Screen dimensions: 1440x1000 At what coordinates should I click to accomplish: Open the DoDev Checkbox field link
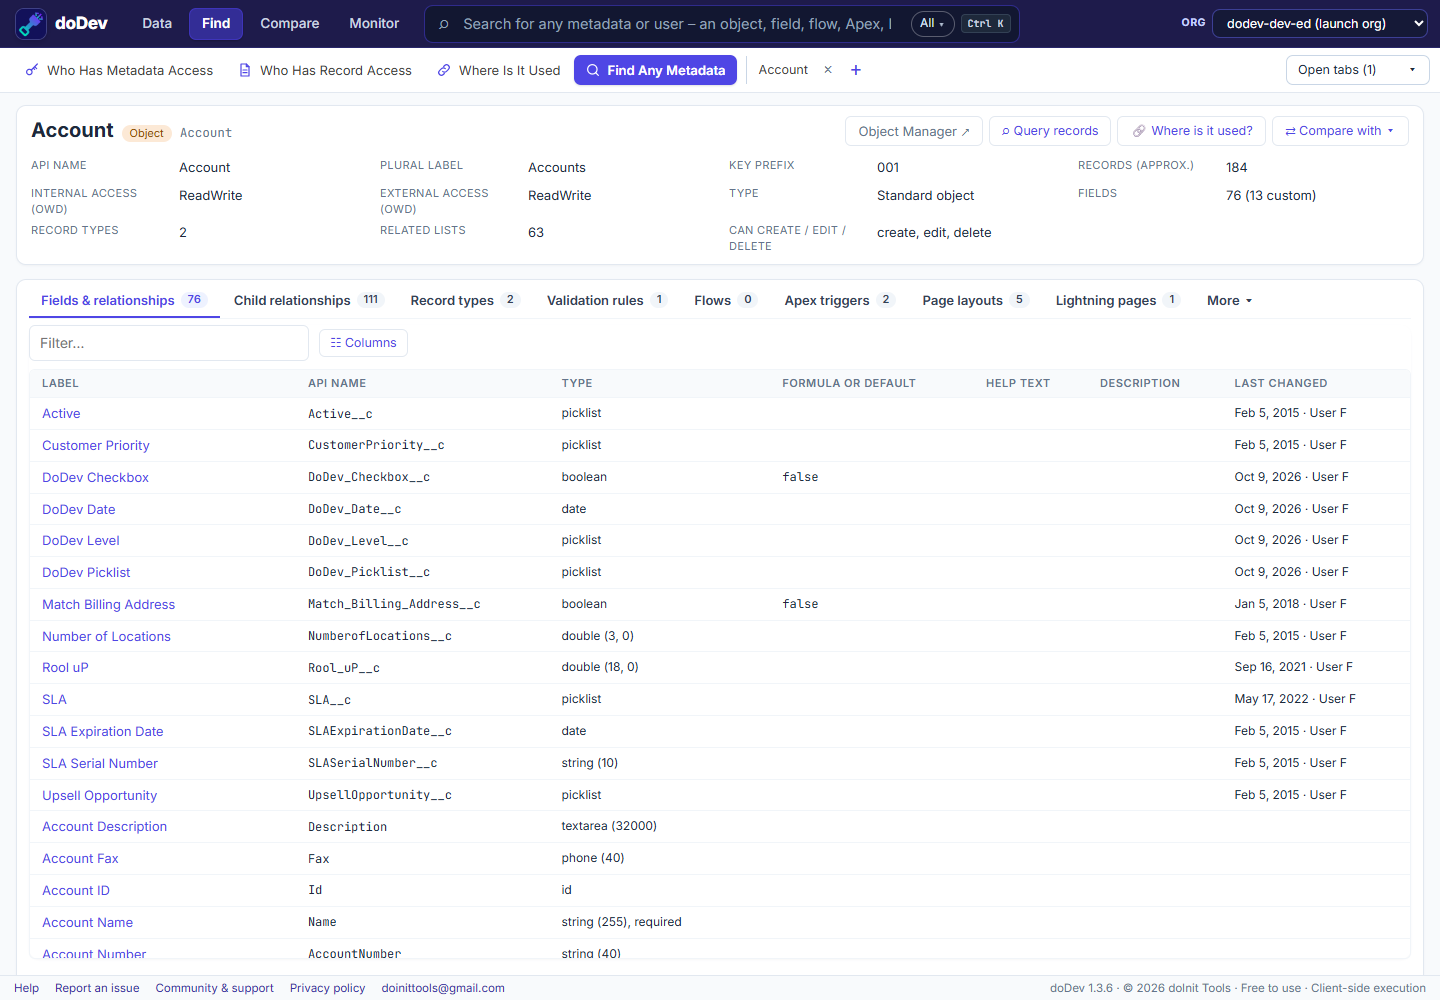coord(95,478)
